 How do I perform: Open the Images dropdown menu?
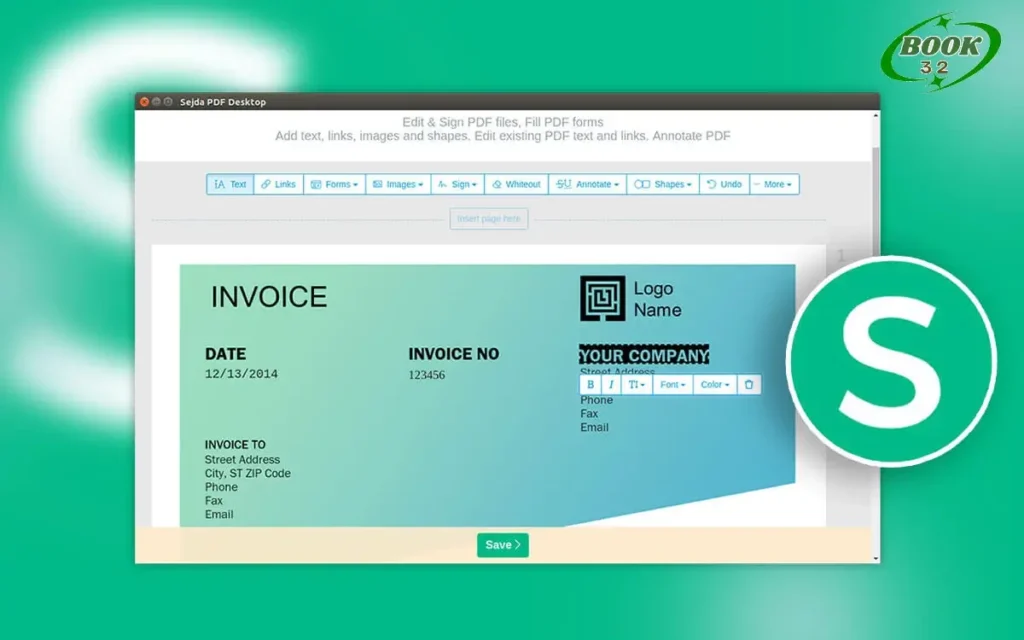[398, 184]
